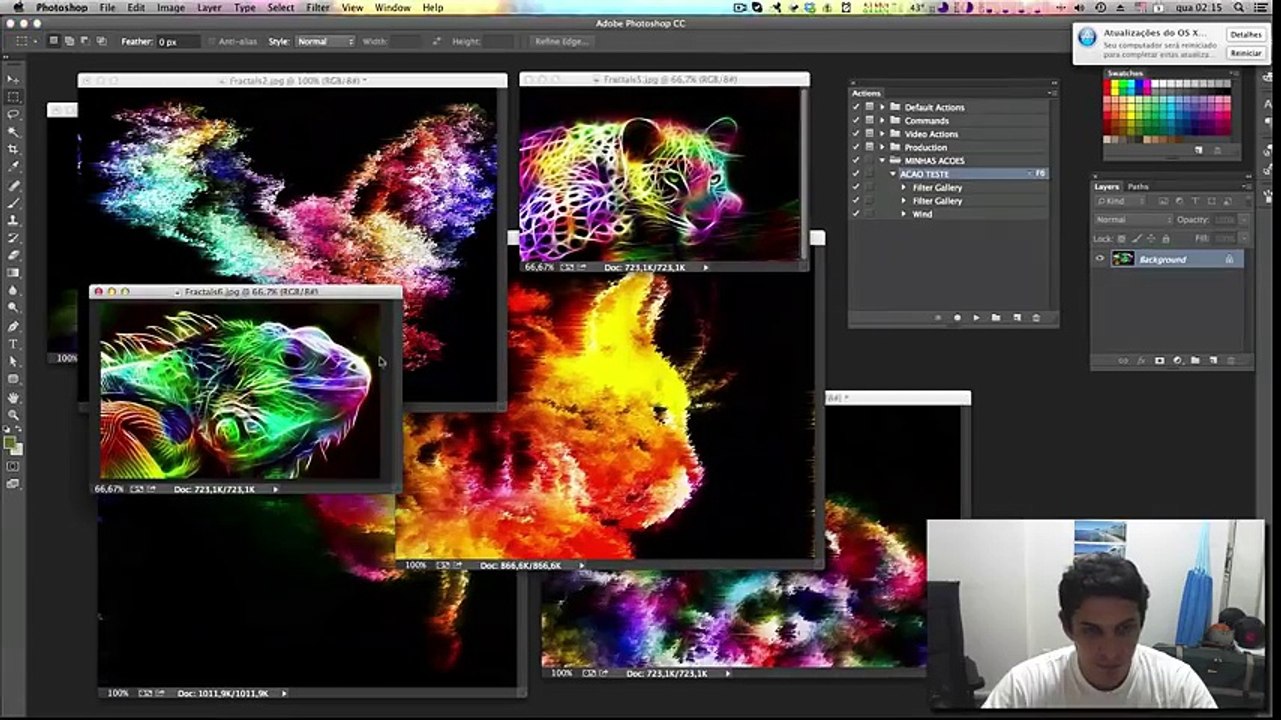Select the Dodge tool
Screen dimensions: 1281x720
tap(14, 308)
